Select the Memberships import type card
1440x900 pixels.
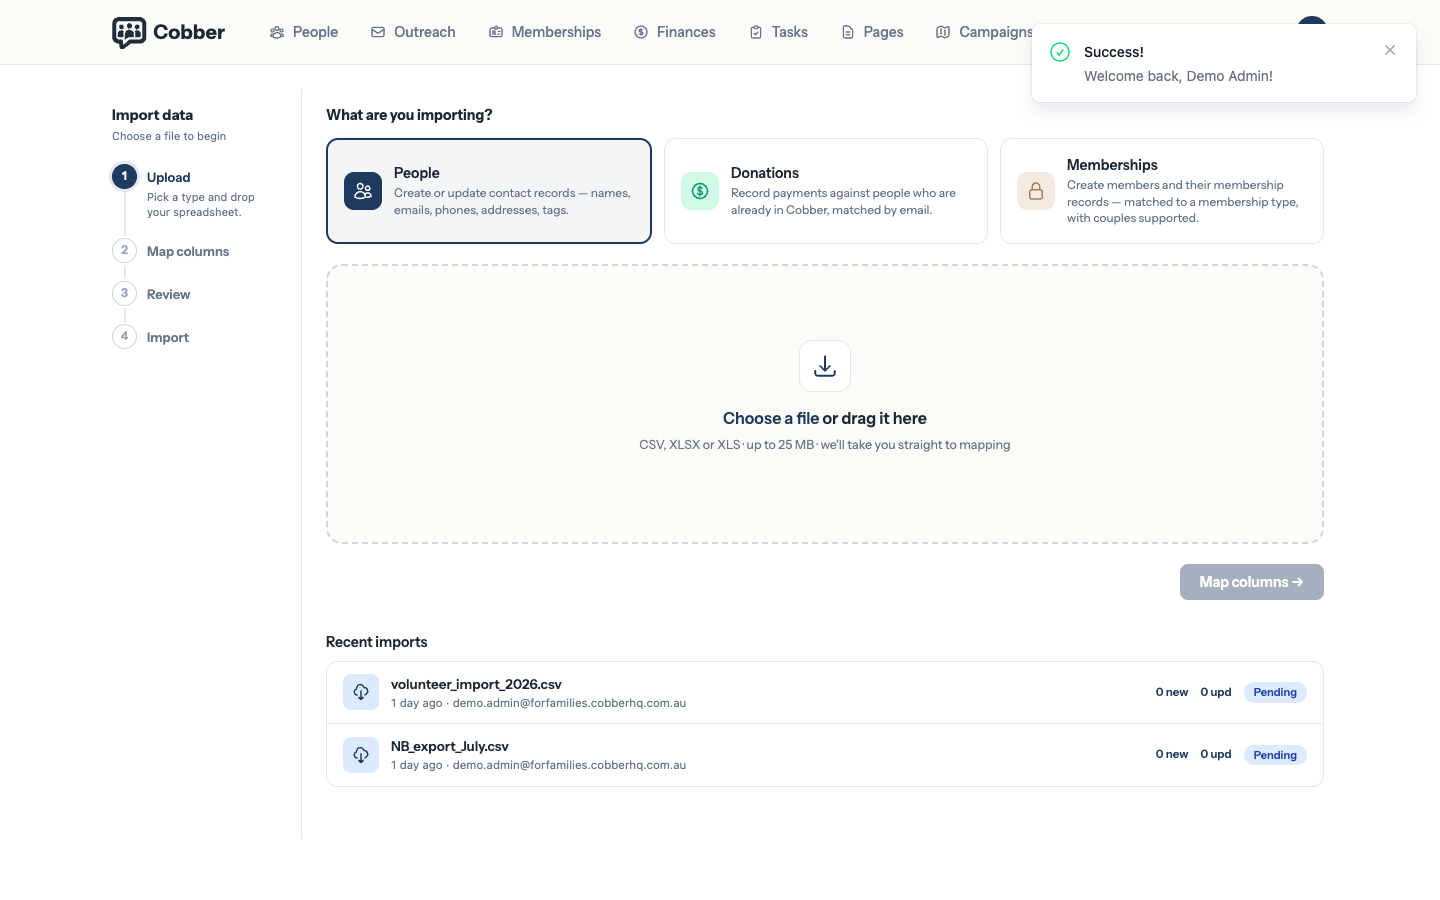tap(1162, 191)
